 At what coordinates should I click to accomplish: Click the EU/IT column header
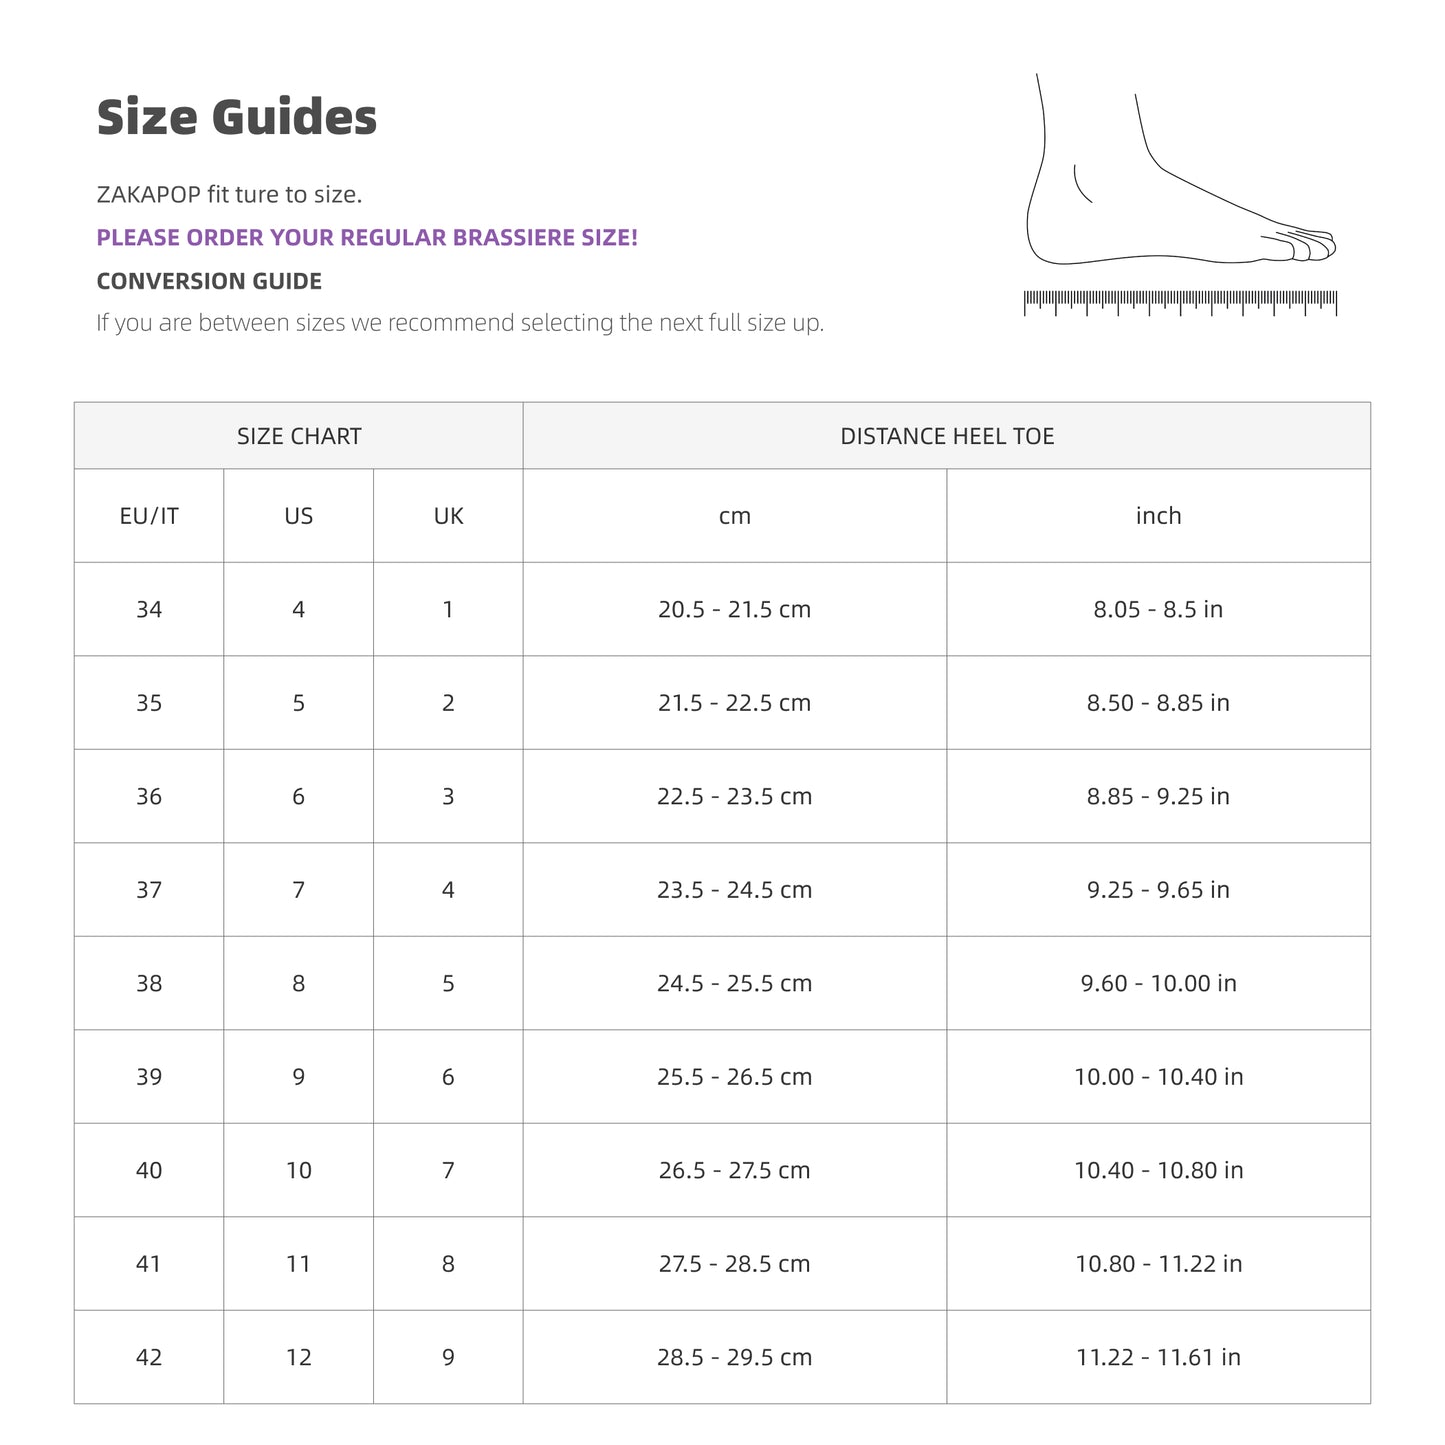click(x=149, y=516)
